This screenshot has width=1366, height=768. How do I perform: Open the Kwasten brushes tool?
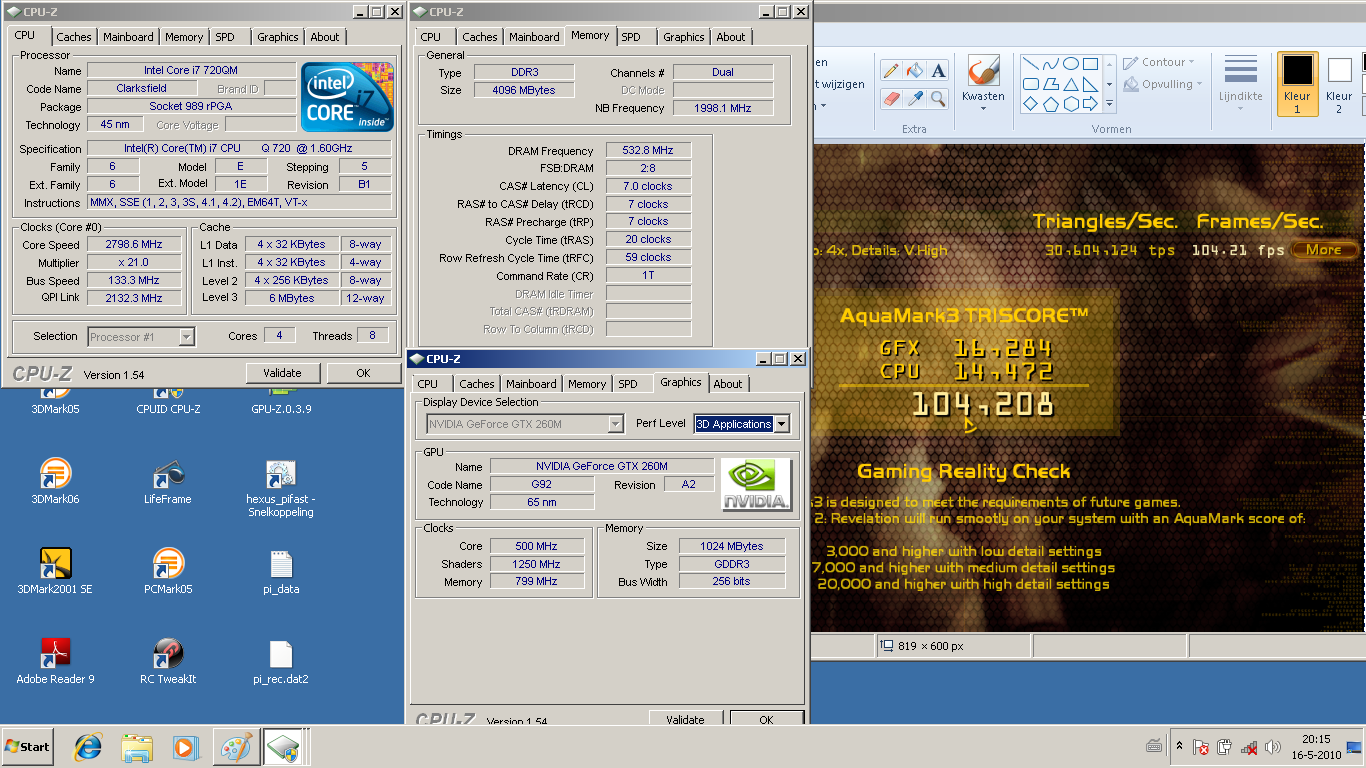(x=983, y=84)
